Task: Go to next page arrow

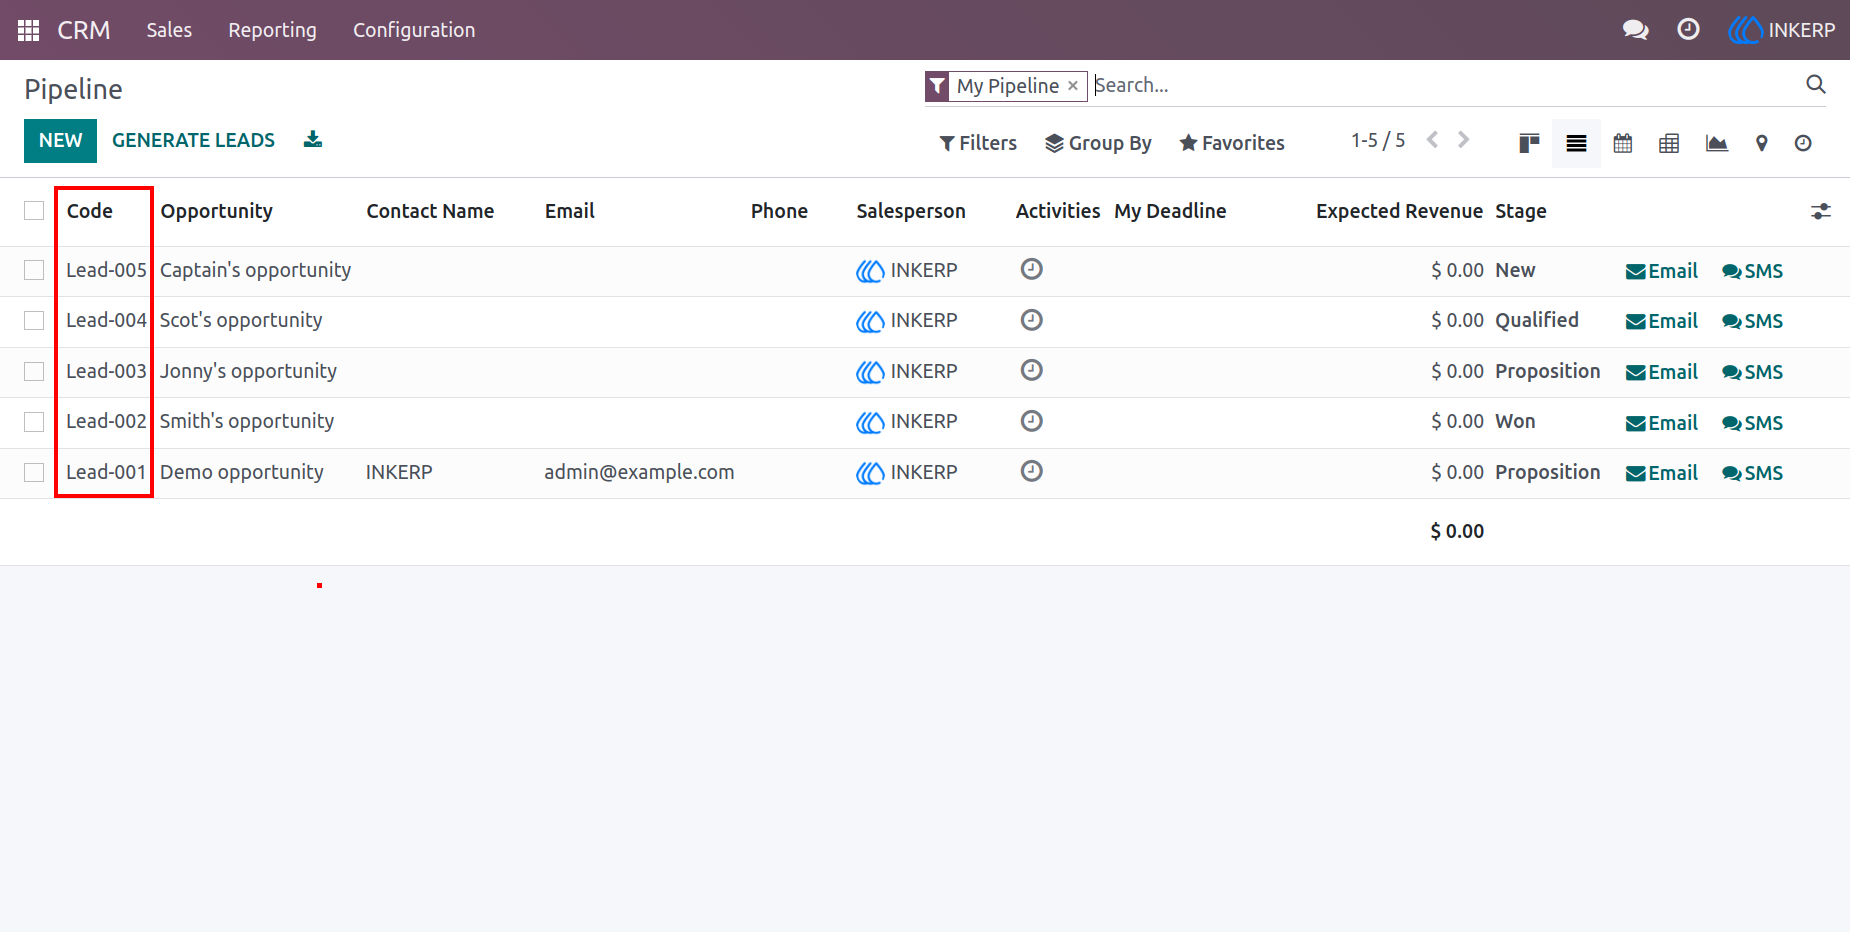Action: [1464, 140]
